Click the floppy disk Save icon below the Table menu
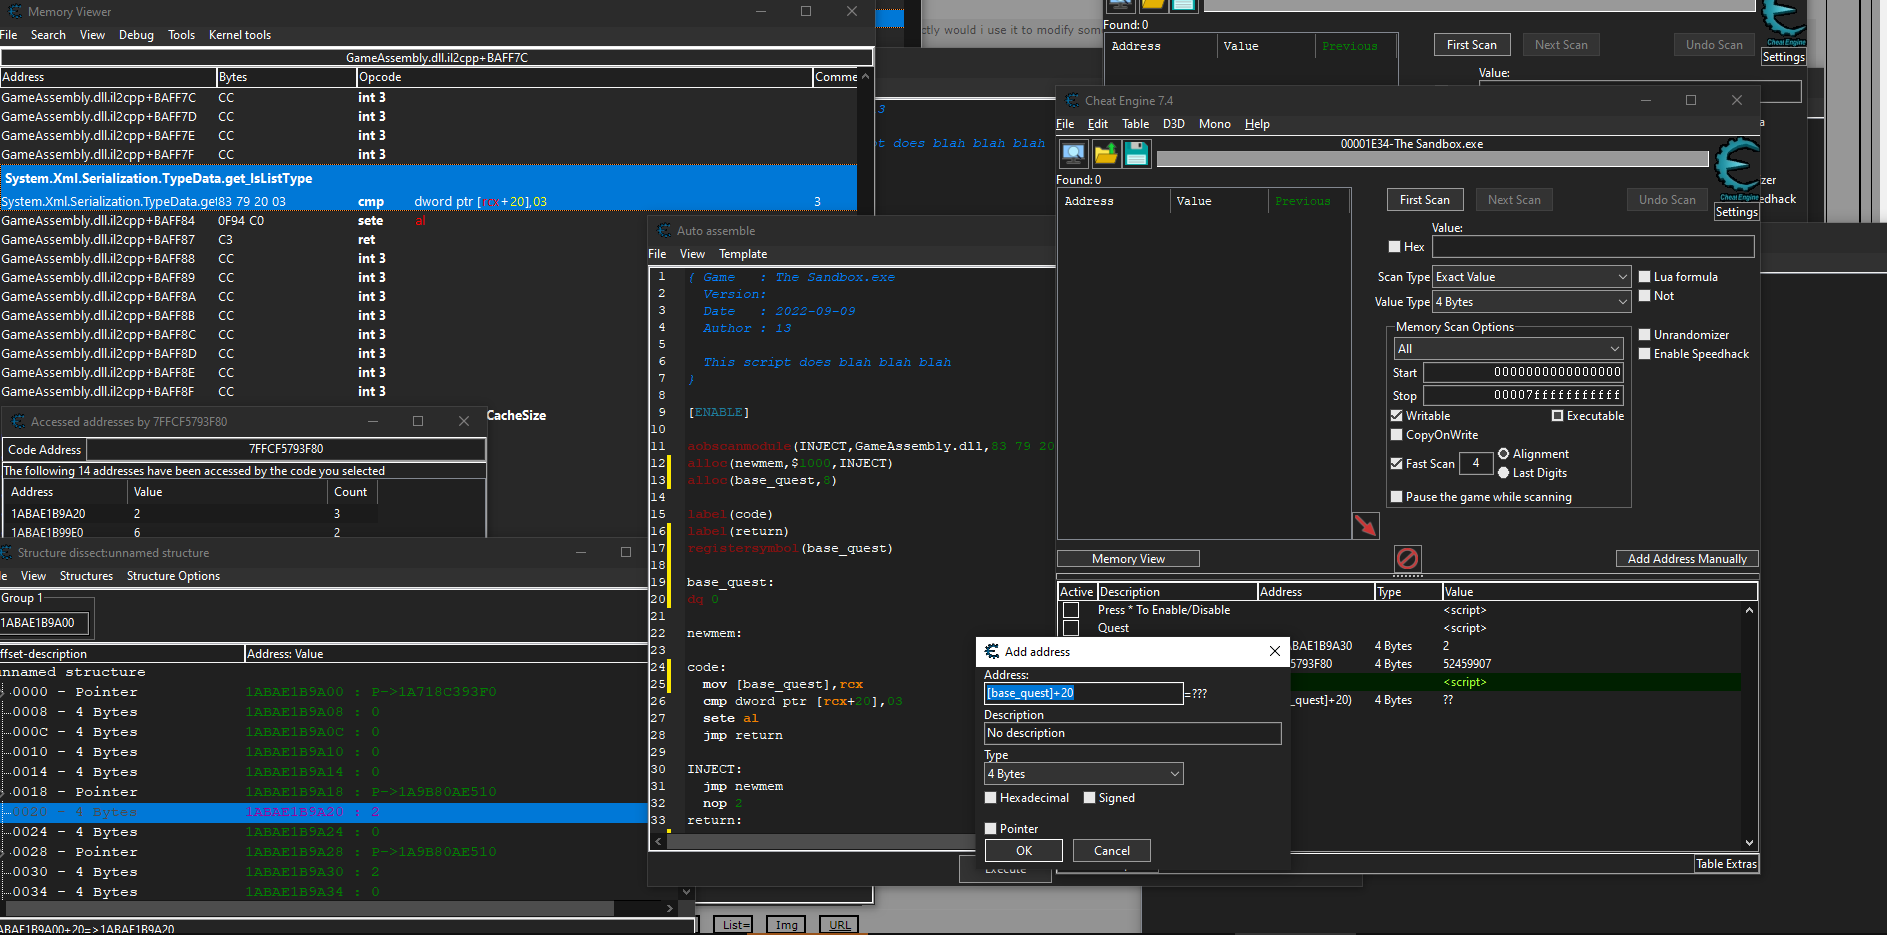Image resolution: width=1887 pixels, height=935 pixels. coord(1136,155)
